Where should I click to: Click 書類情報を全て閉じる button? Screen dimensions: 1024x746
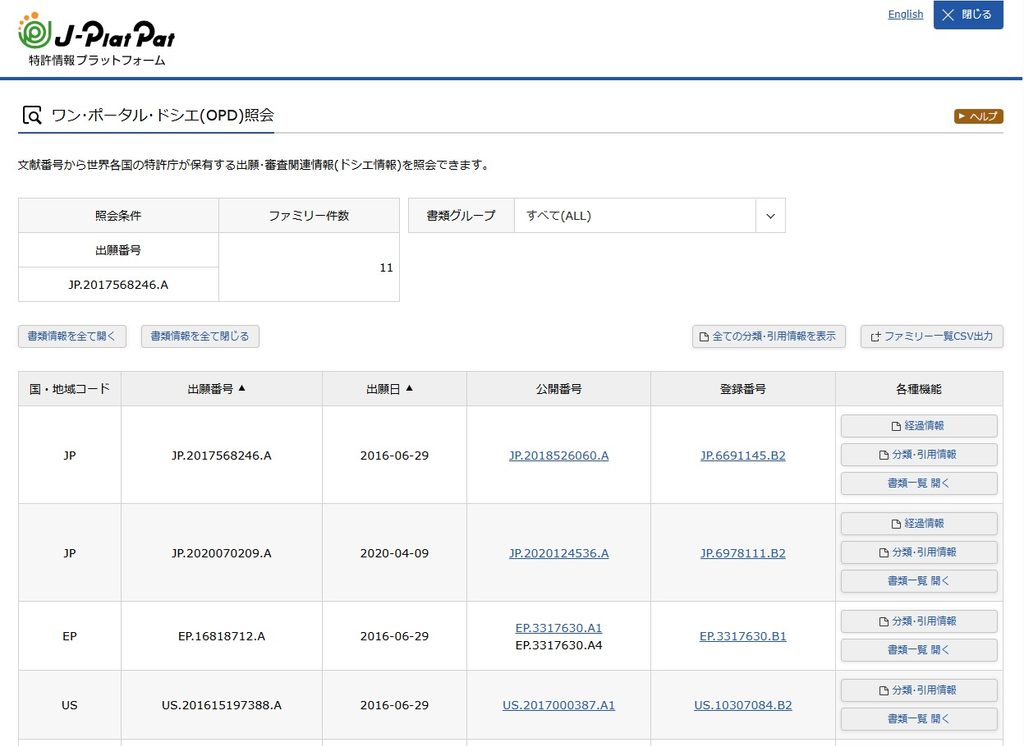(x=200, y=336)
